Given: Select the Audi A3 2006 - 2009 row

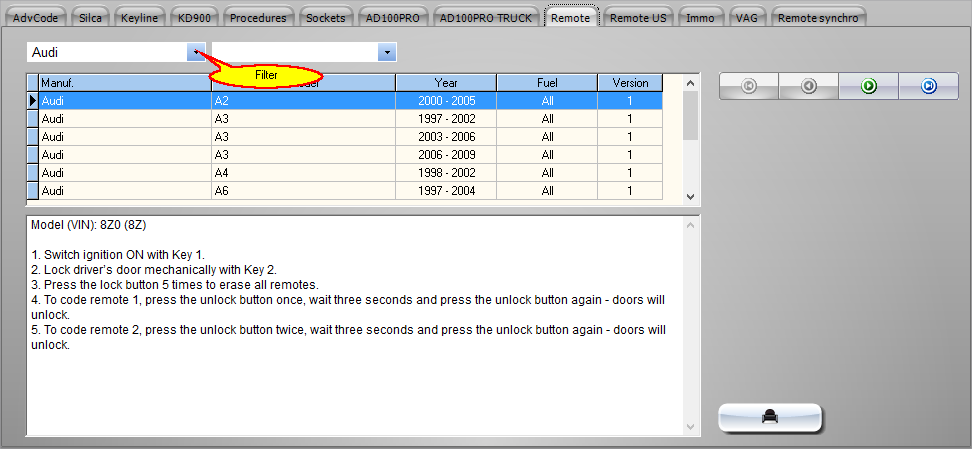Looking at the screenshot, I should (x=350, y=155).
